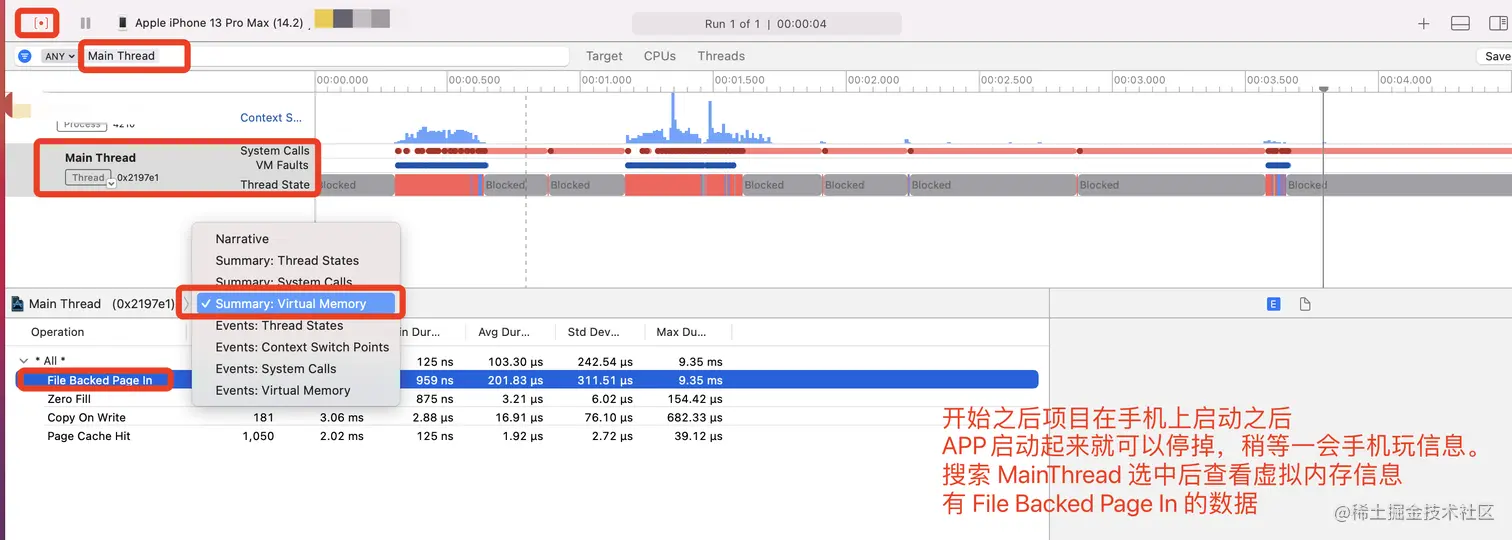Toggle the bottom detail pane layout icon

click(x=1460, y=23)
